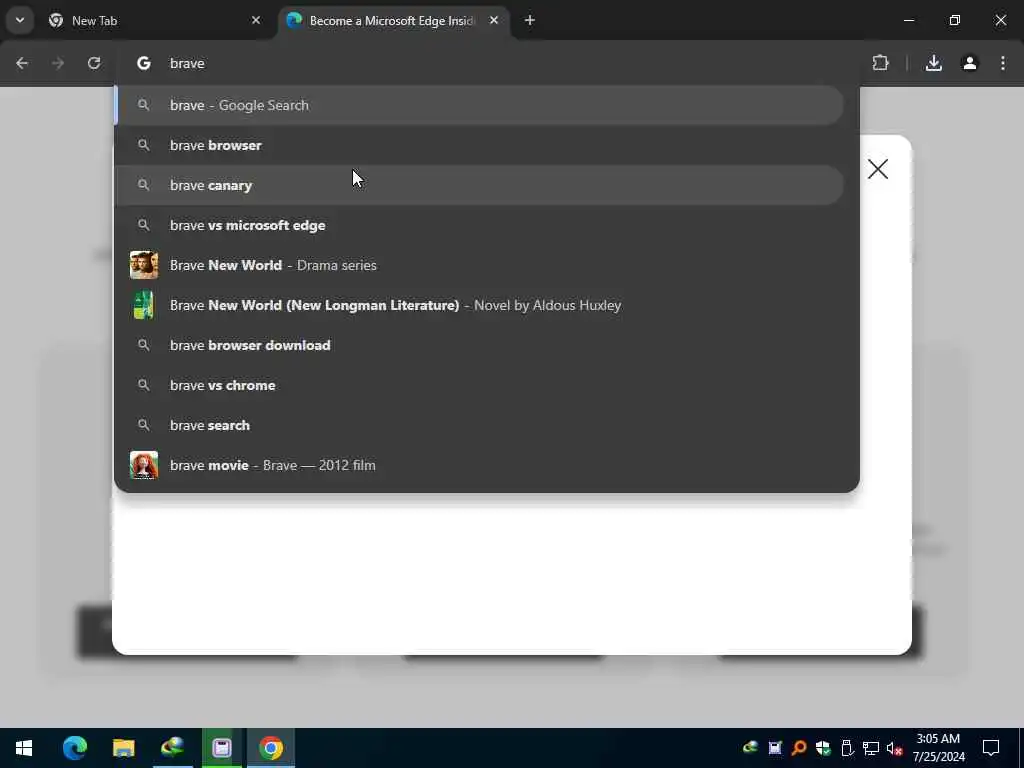
Task: Select Brave New World Drama series suggestion
Action: tap(479, 265)
